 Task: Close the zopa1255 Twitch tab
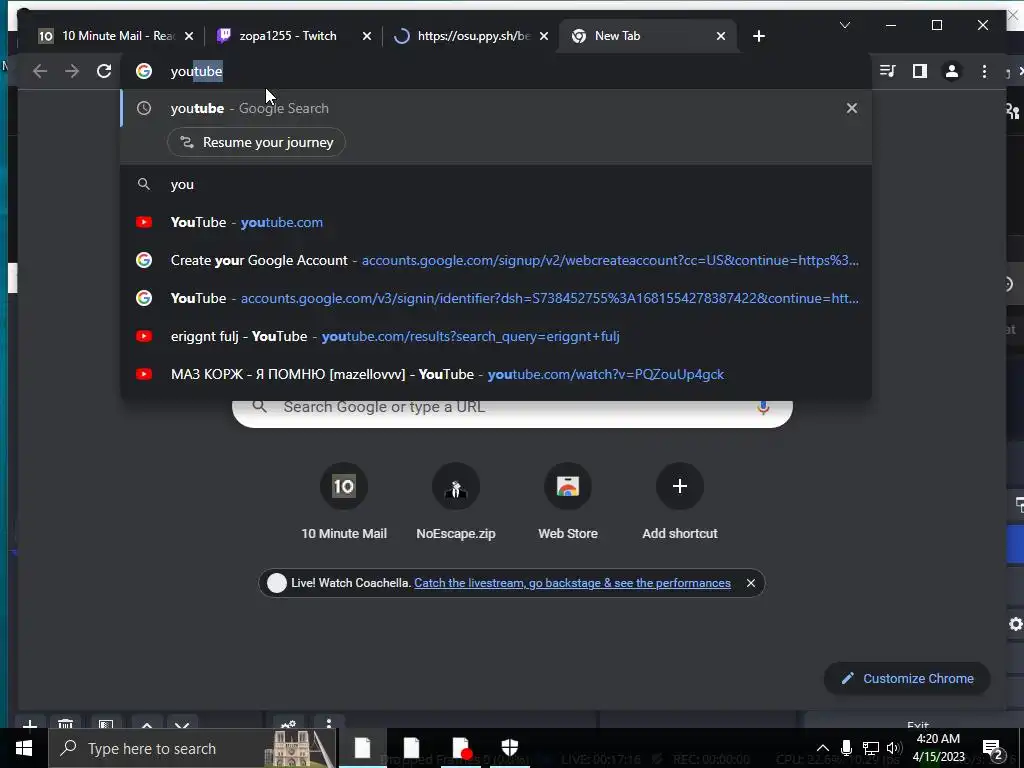(366, 36)
